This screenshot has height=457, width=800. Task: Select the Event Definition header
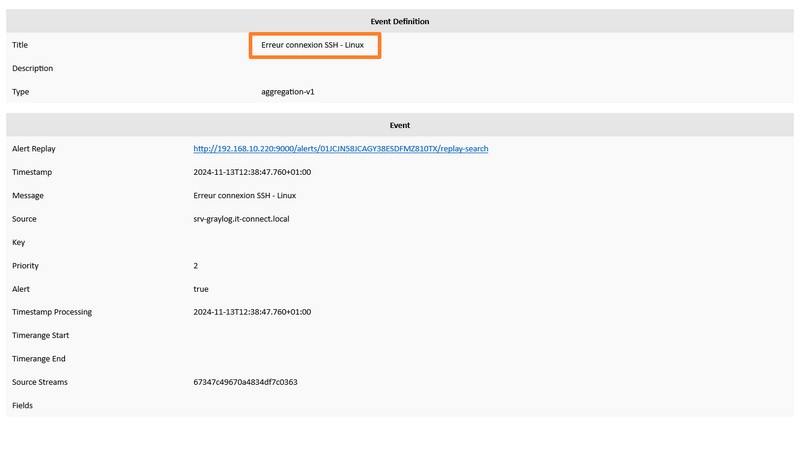(399, 21)
